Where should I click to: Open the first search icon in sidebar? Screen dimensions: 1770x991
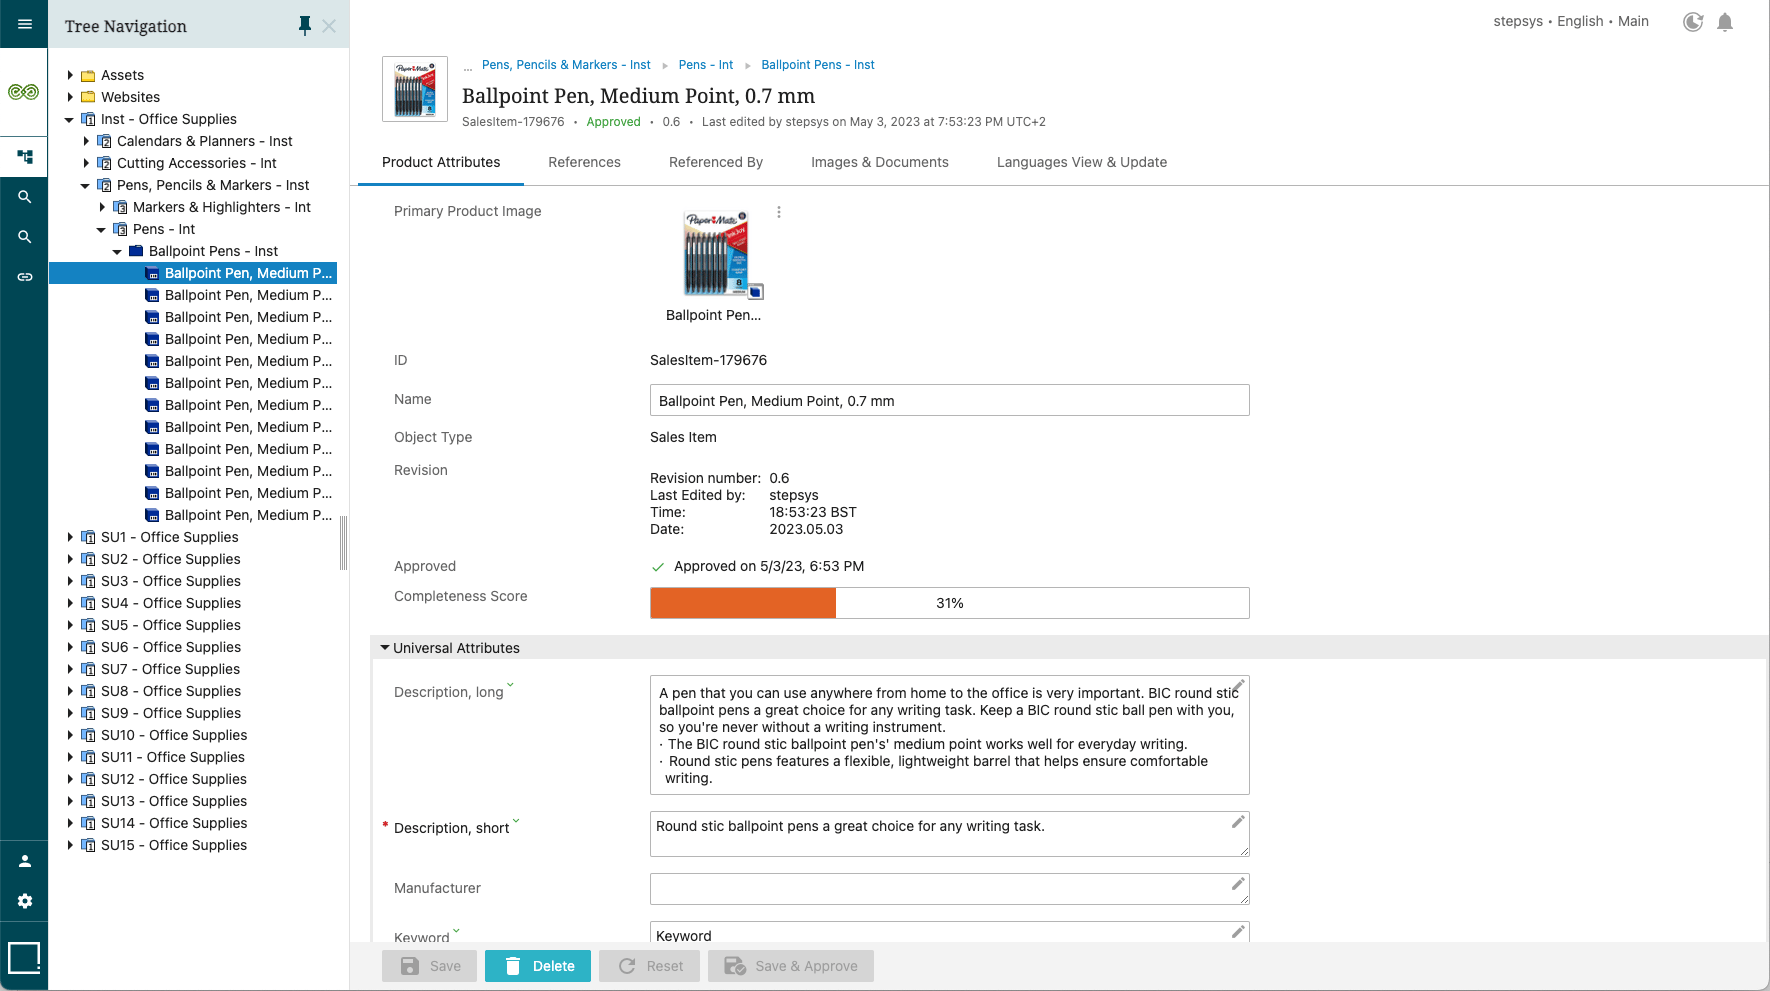pos(25,197)
